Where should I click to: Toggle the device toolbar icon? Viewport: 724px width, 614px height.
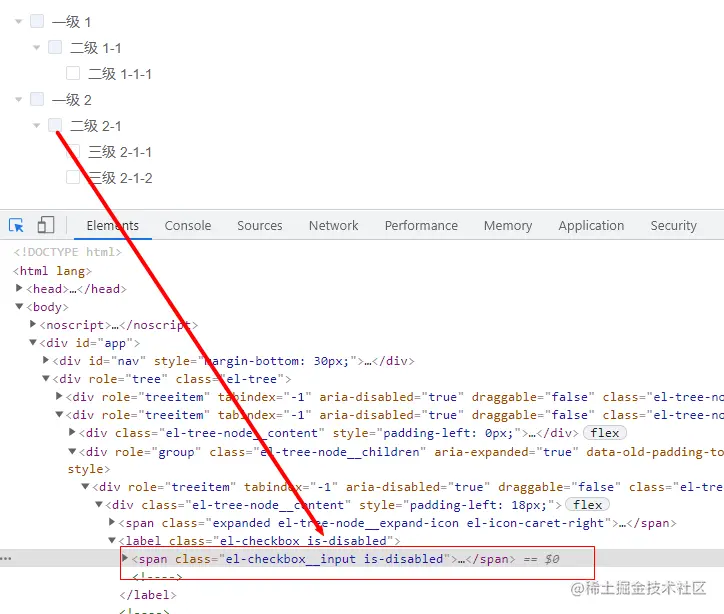click(x=46, y=225)
